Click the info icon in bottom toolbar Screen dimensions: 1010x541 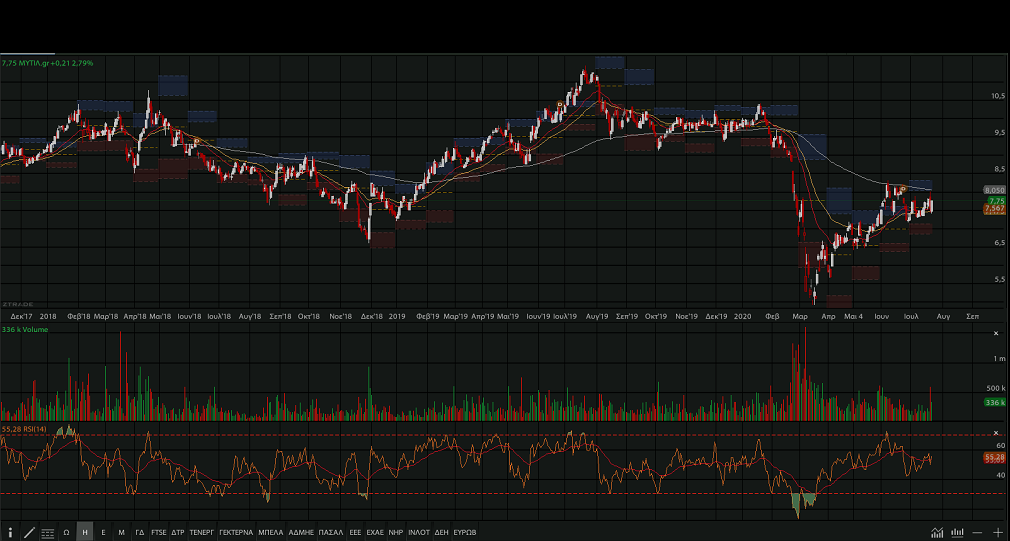pyautogui.click(x=10, y=532)
